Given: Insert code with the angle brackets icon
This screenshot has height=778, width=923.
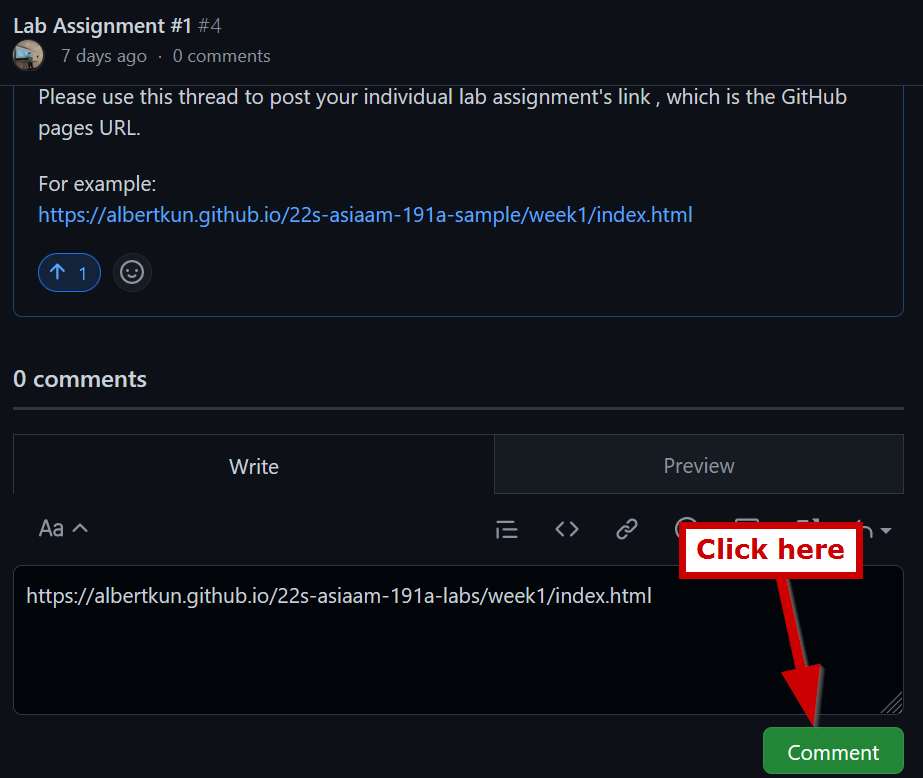Looking at the screenshot, I should [567, 529].
